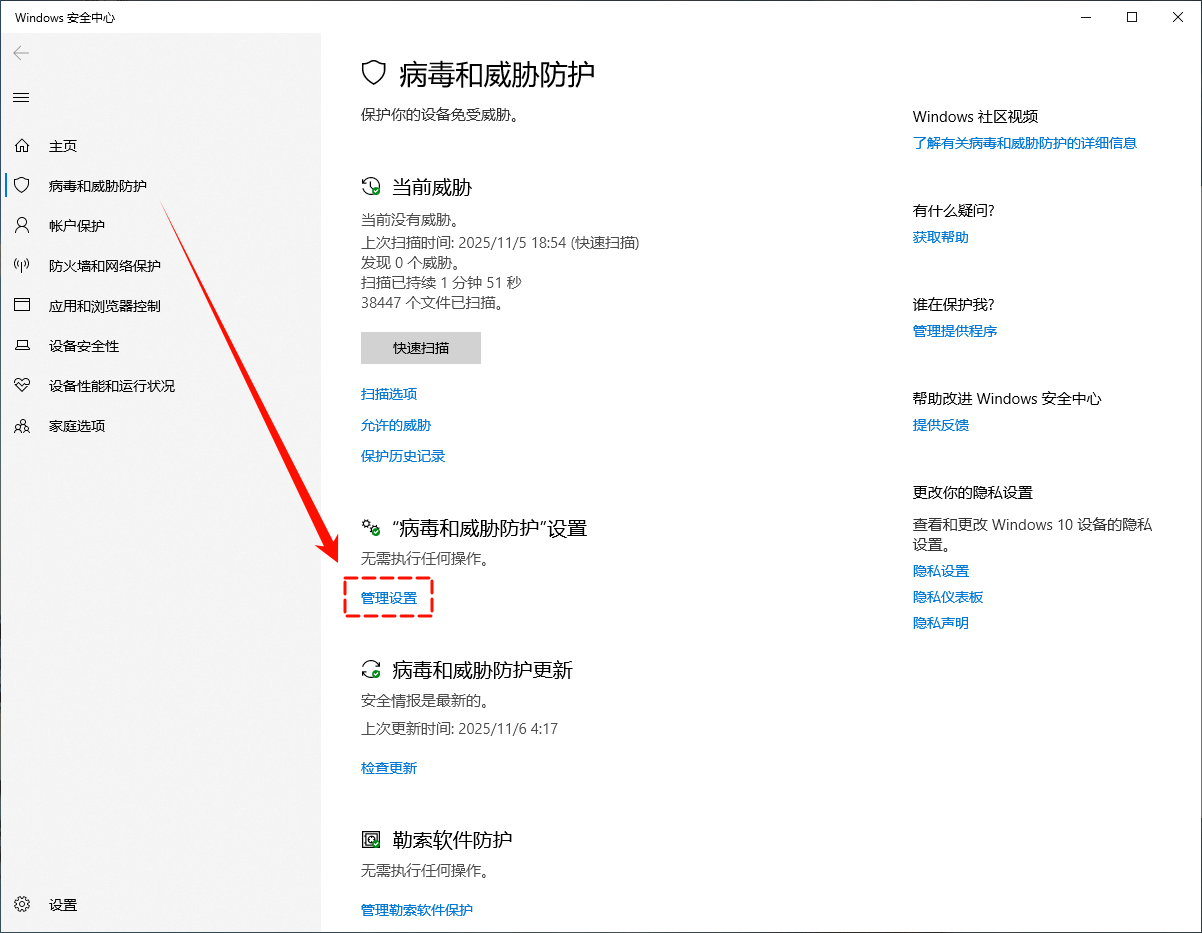
Task: Click the 病毒和威胁防护更新 heading
Action: (482, 670)
